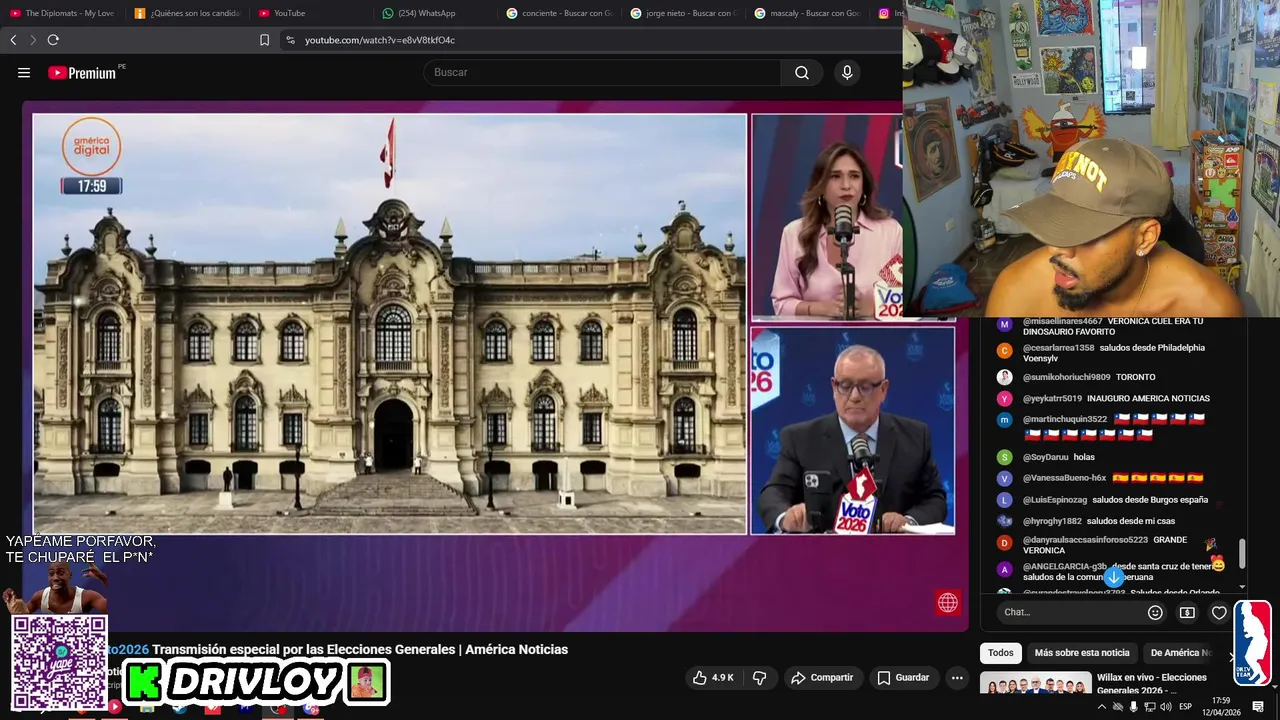The width and height of the screenshot is (1280, 720).
Task: Open the Windows notification center icon
Action: pyautogui.click(x=1258, y=707)
